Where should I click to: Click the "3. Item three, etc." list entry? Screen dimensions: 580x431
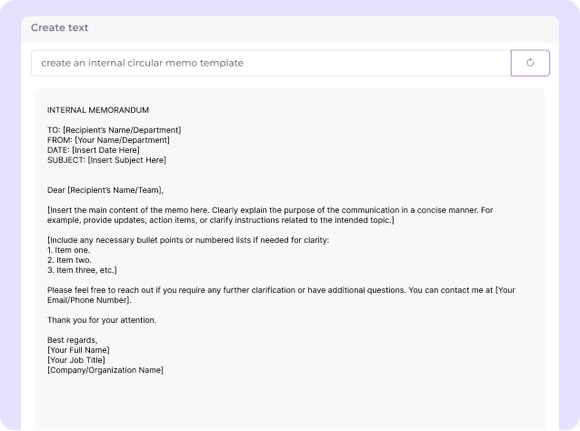(82, 270)
